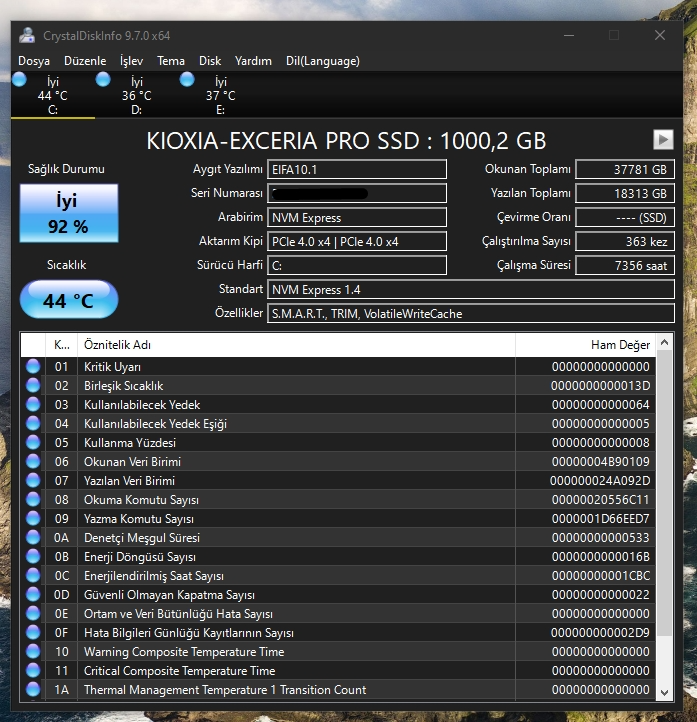Click status orb of Okuma Komutu Sayısı row

[x=33, y=500]
